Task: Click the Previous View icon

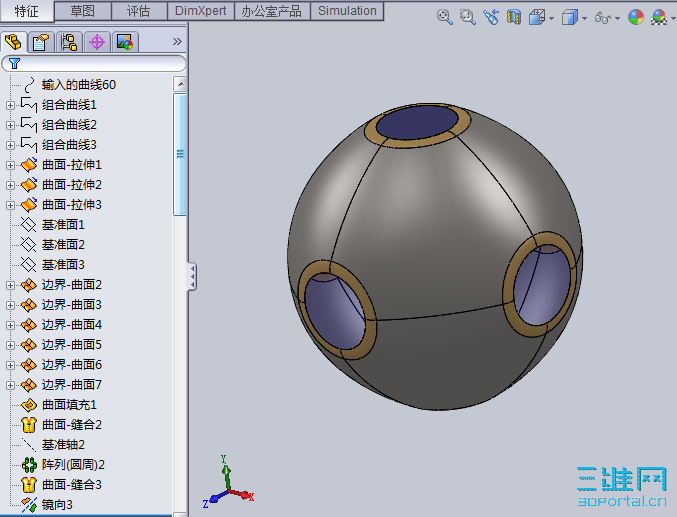Action: click(x=491, y=17)
